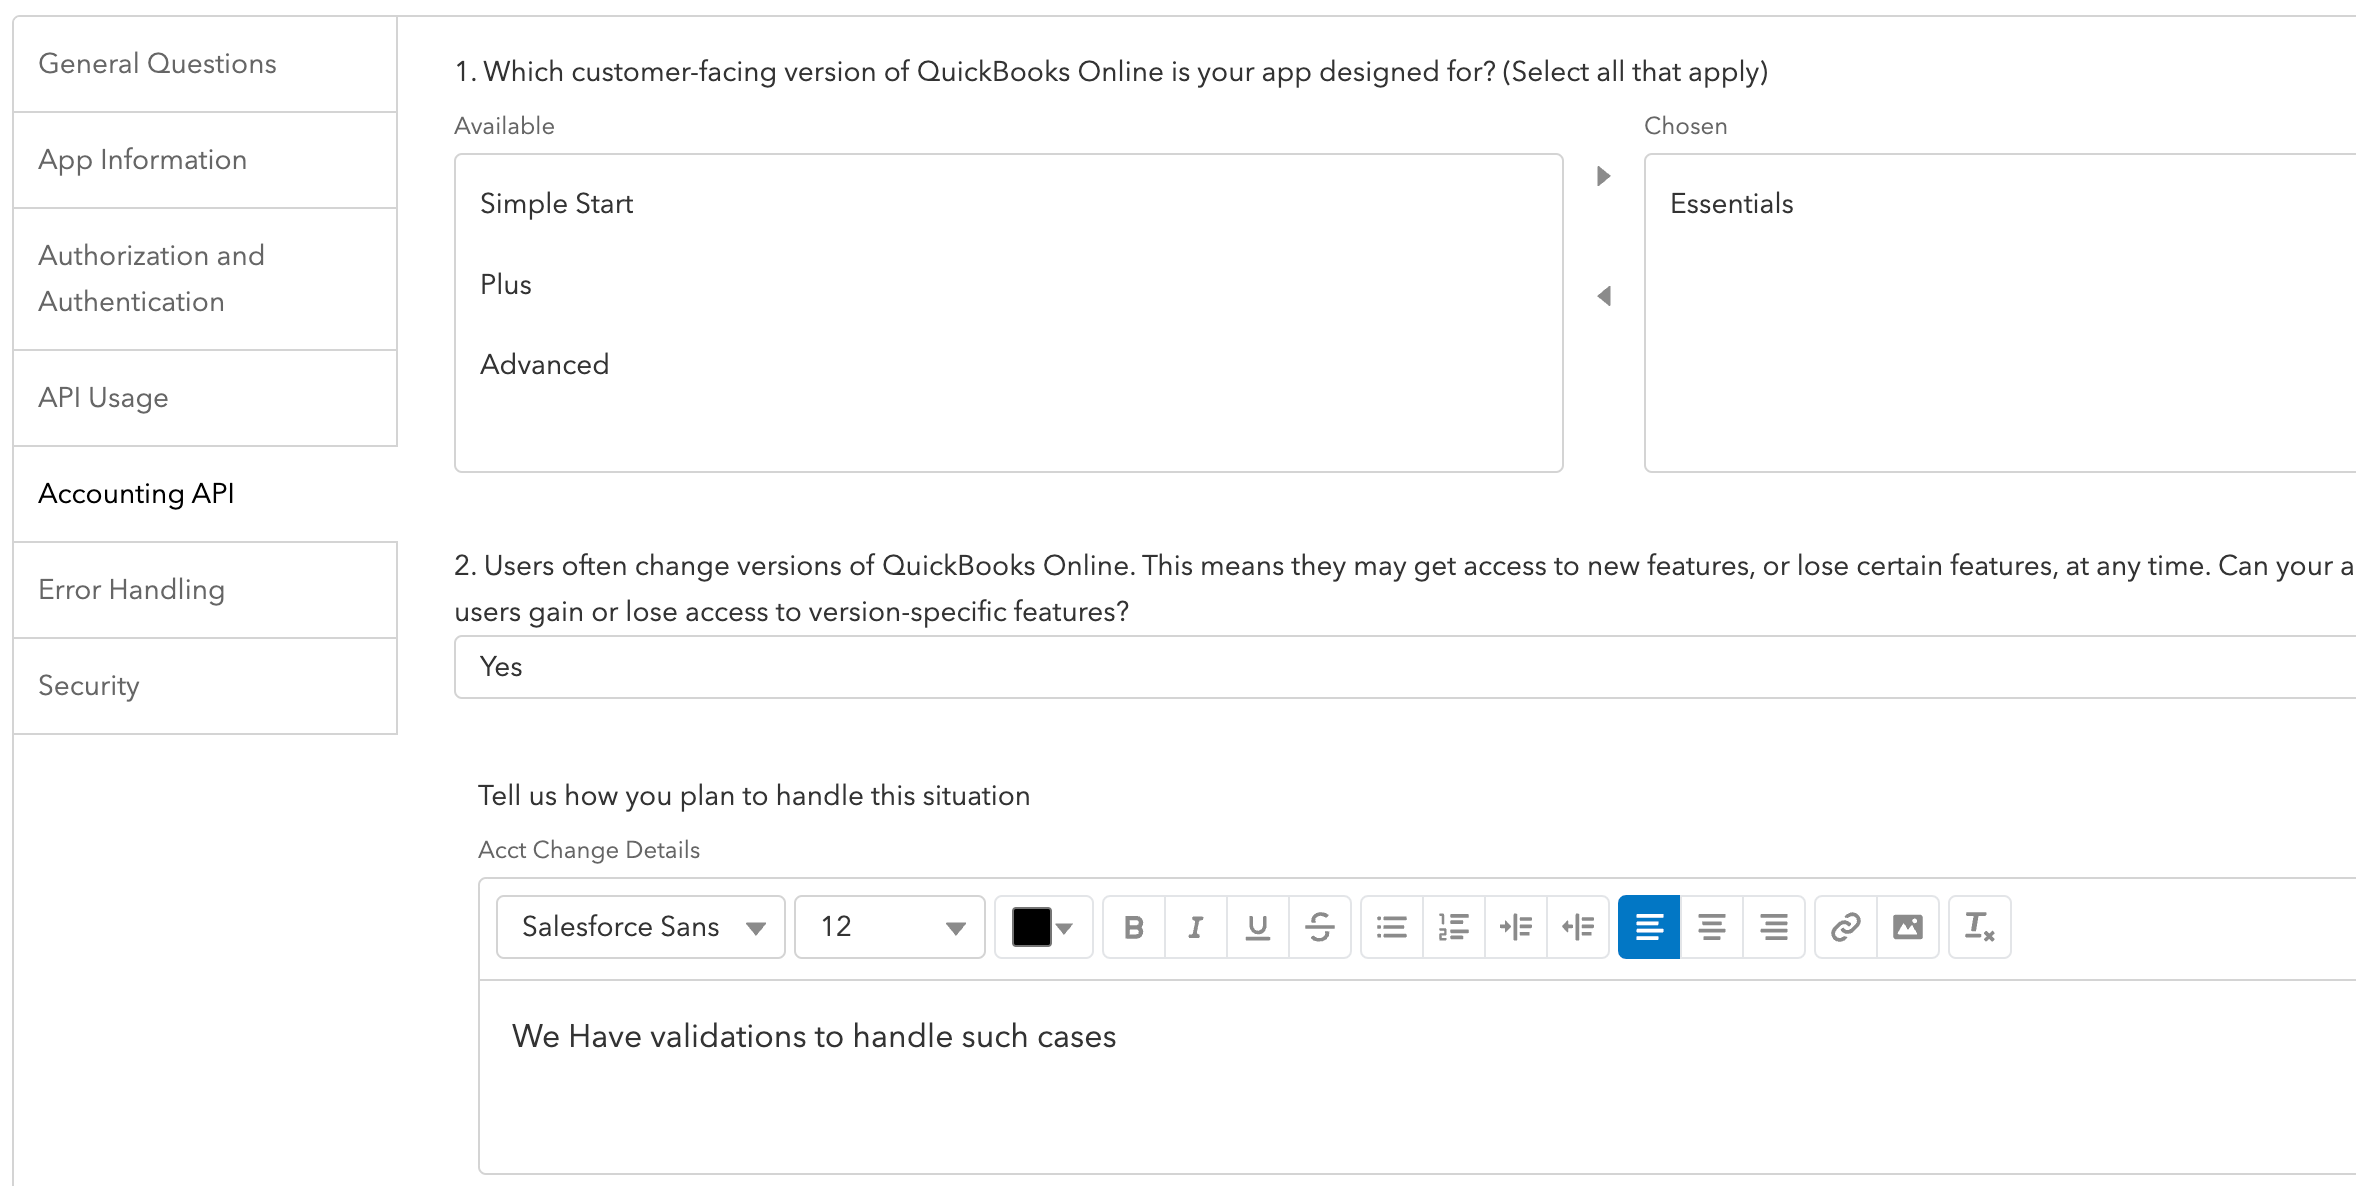The height and width of the screenshot is (1186, 2356).
Task: Open the font size 12 dropdown
Action: pyautogui.click(x=890, y=927)
